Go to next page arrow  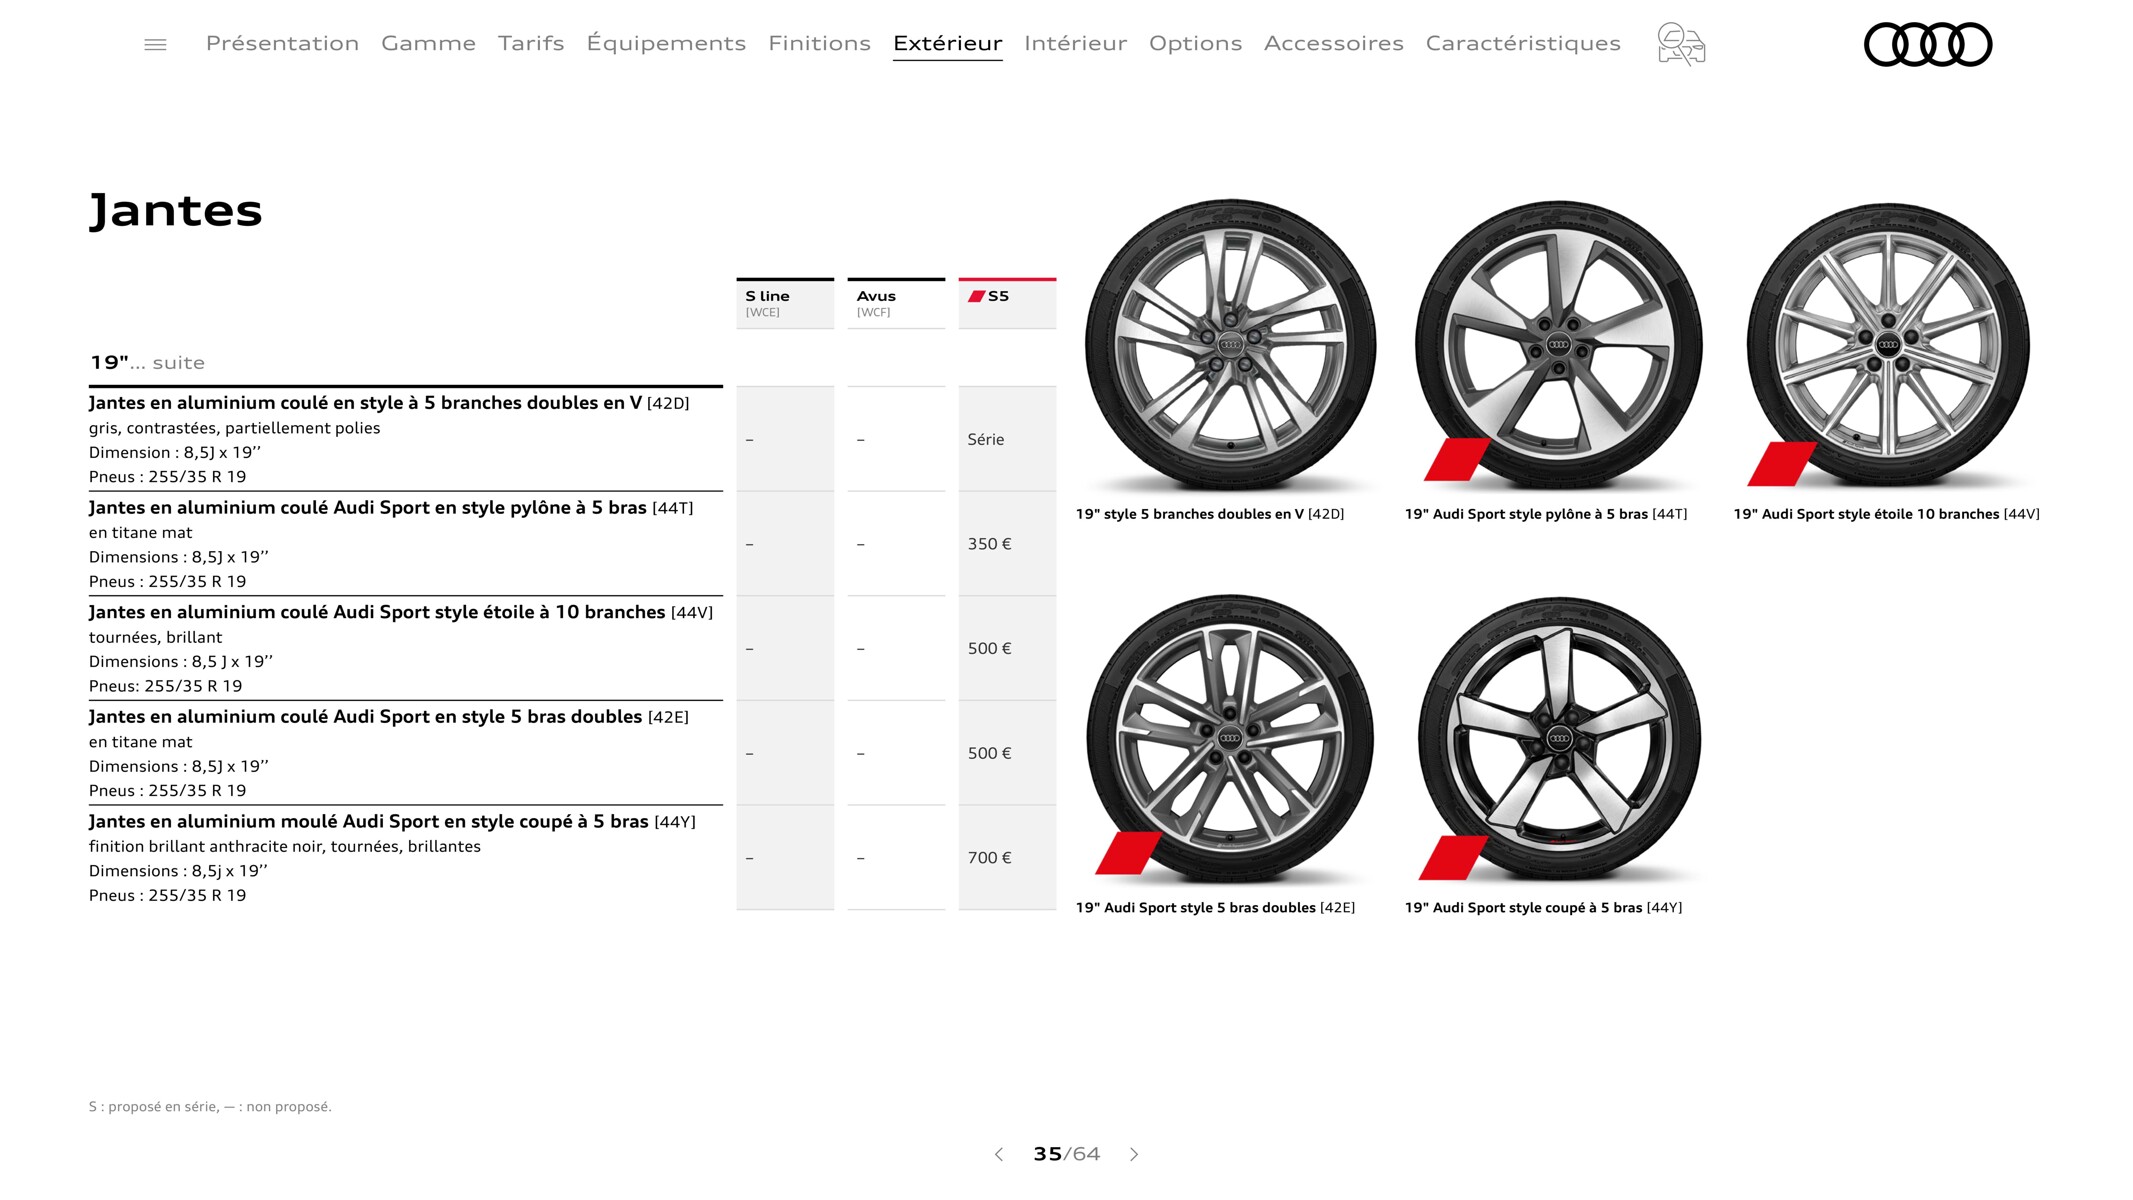pyautogui.click(x=1134, y=1154)
